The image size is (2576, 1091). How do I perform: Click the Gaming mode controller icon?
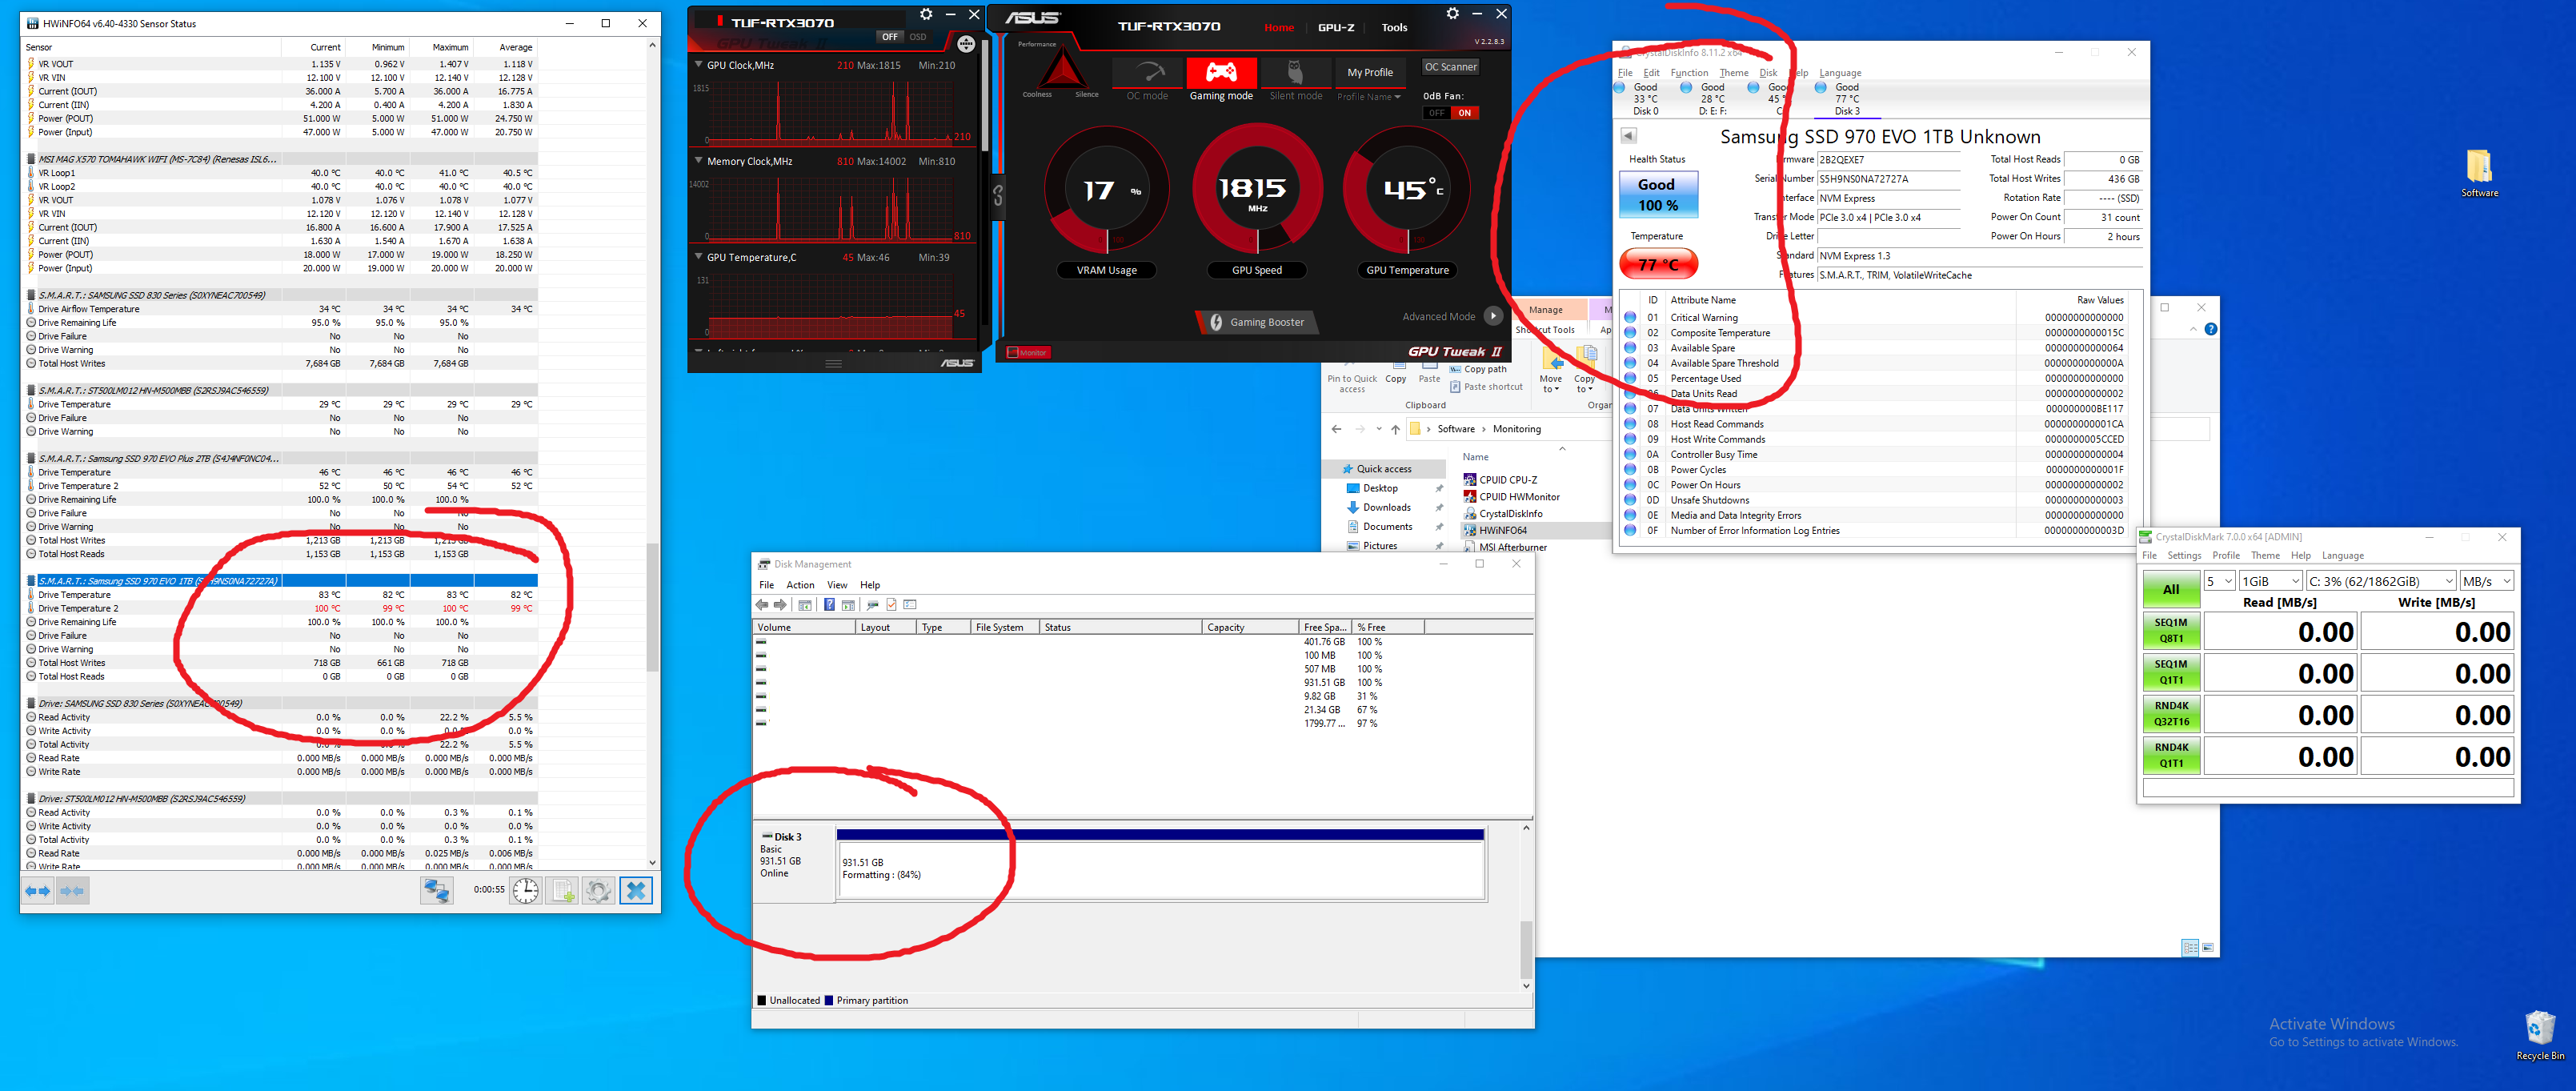1221,73
